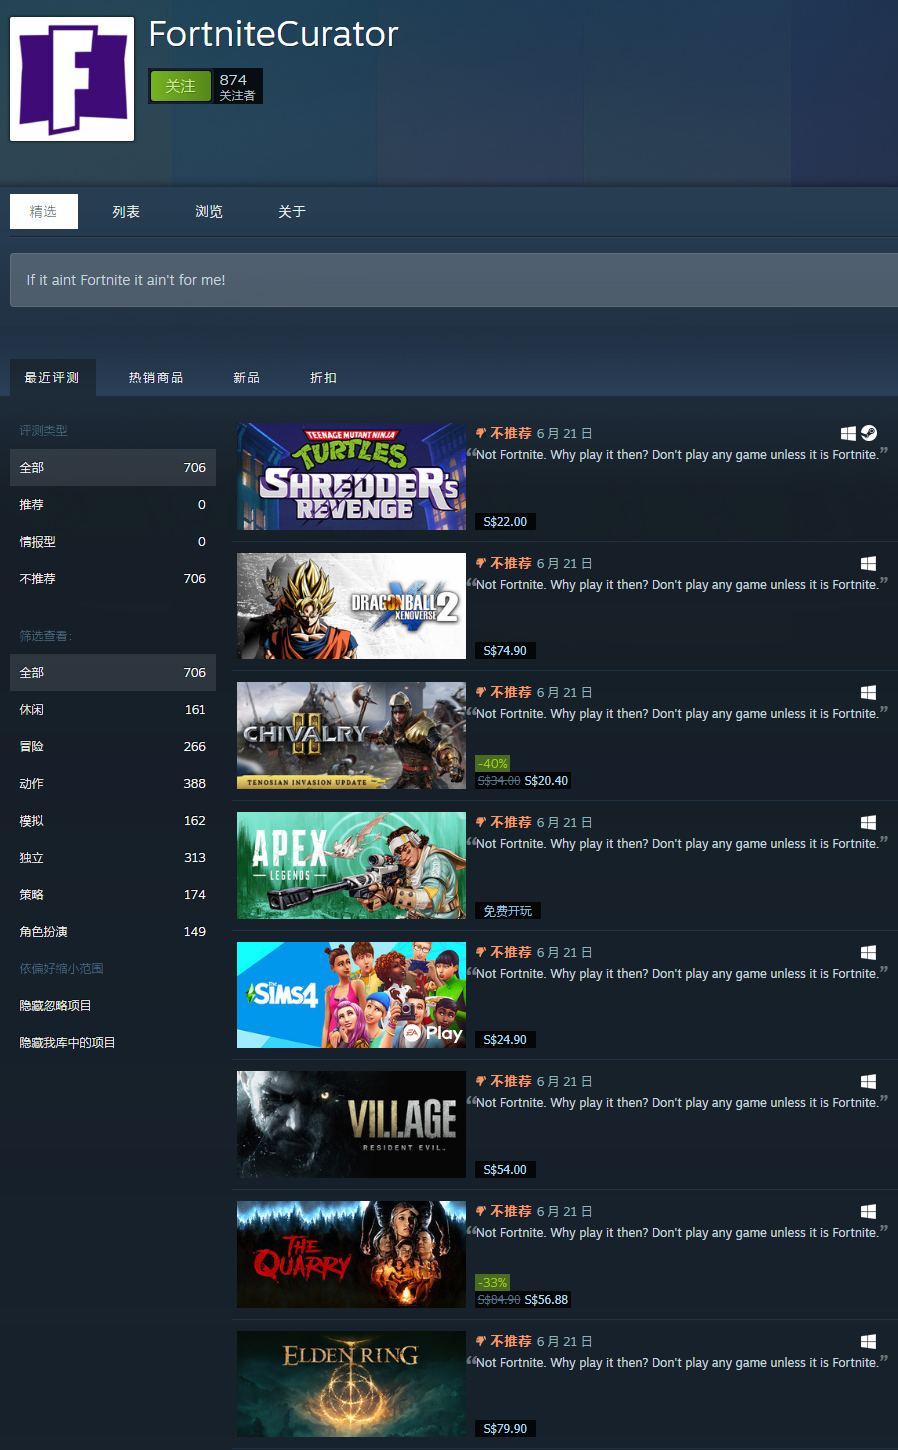The height and width of the screenshot is (1450, 898).
Task: Open the FortniteCurator avatar image
Action: [72, 79]
